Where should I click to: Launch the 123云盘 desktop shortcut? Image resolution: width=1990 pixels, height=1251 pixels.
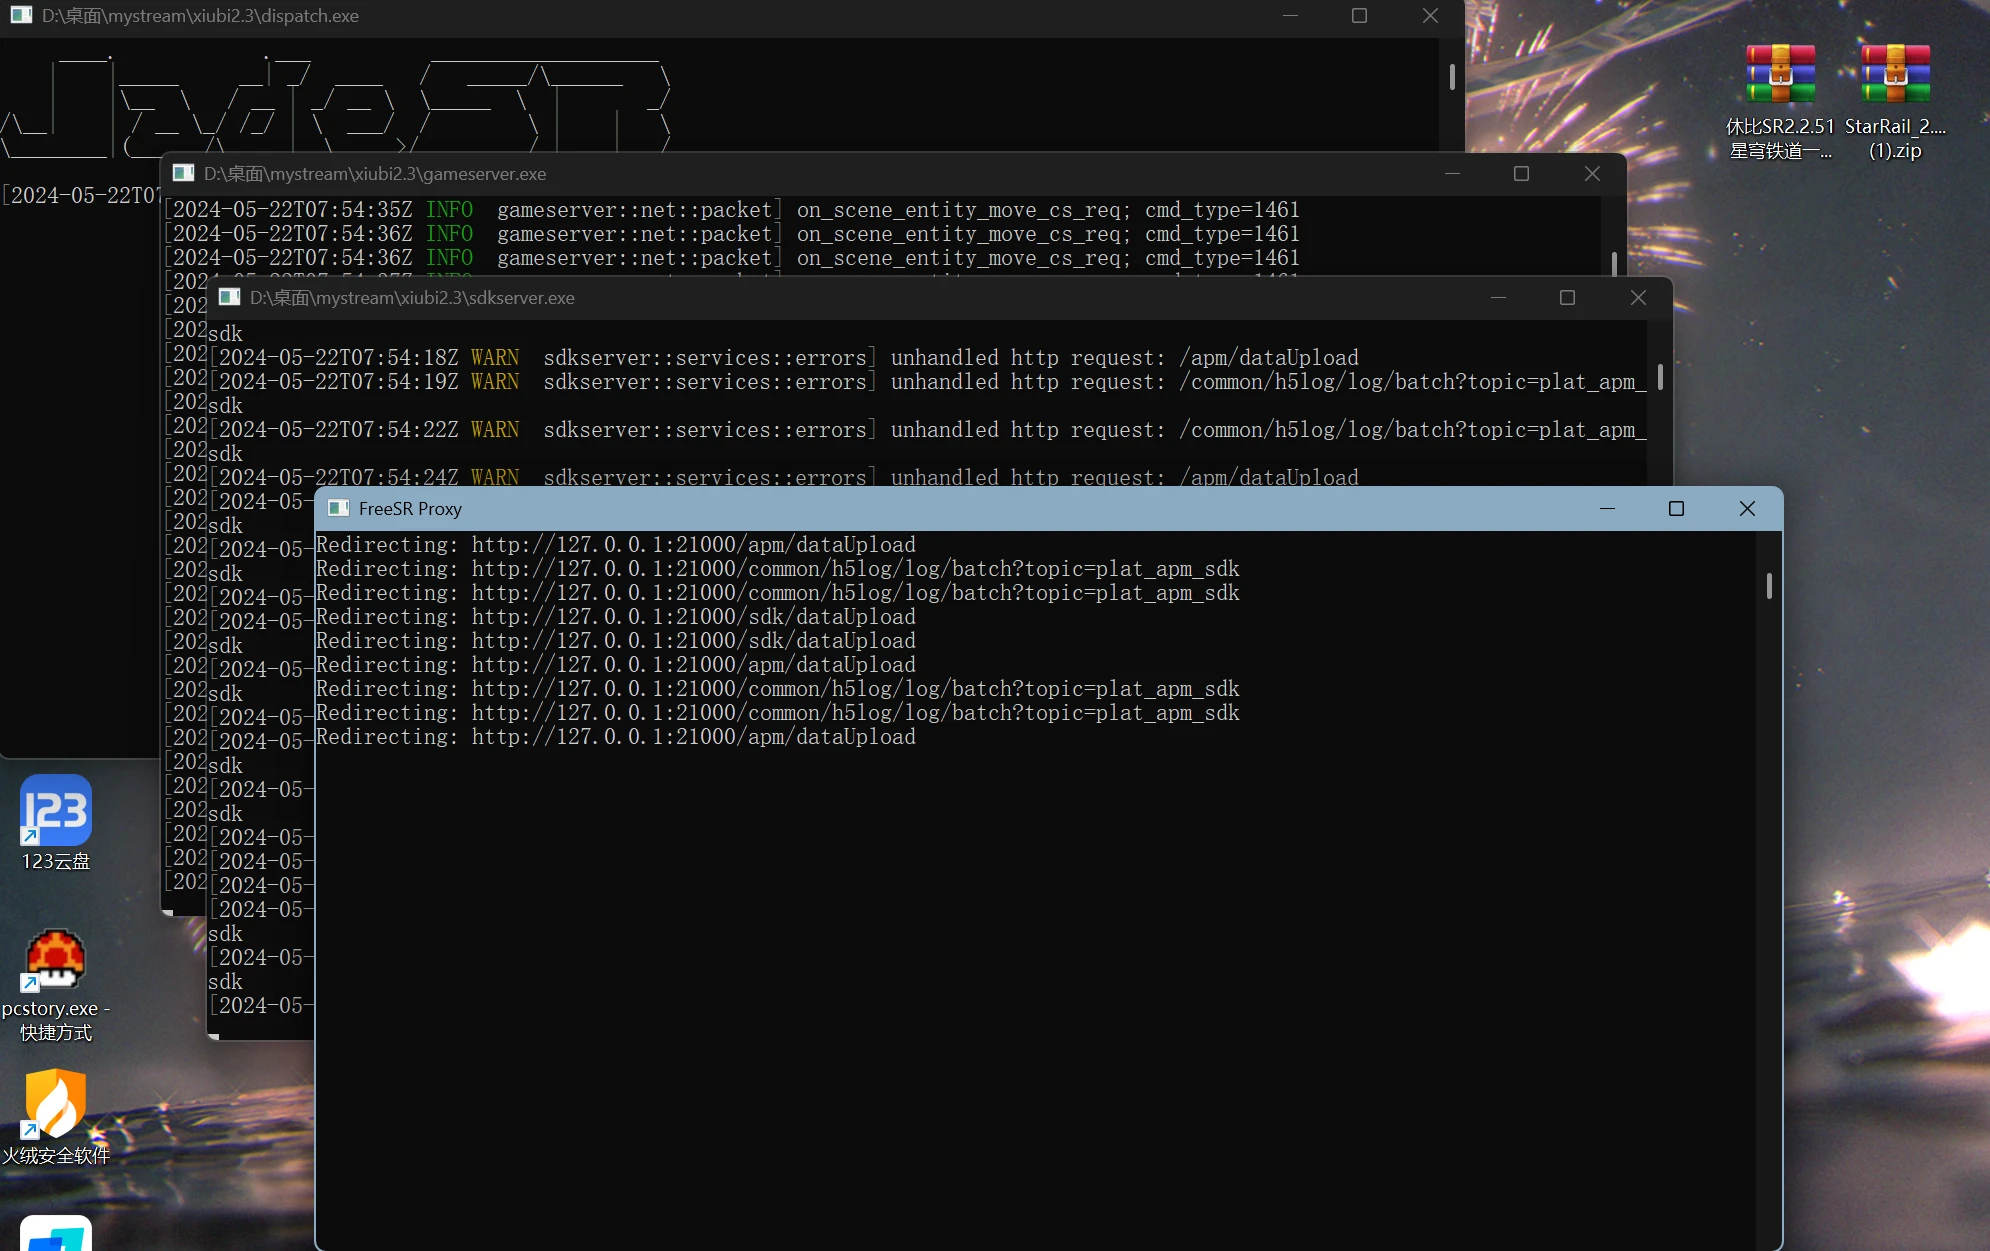click(56, 811)
